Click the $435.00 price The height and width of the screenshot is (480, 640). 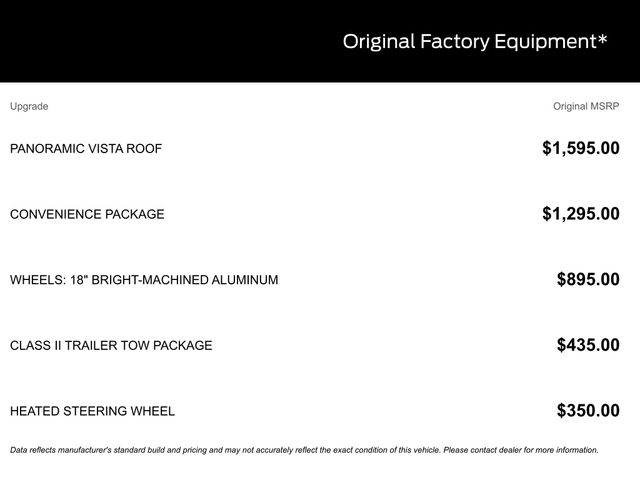587,345
